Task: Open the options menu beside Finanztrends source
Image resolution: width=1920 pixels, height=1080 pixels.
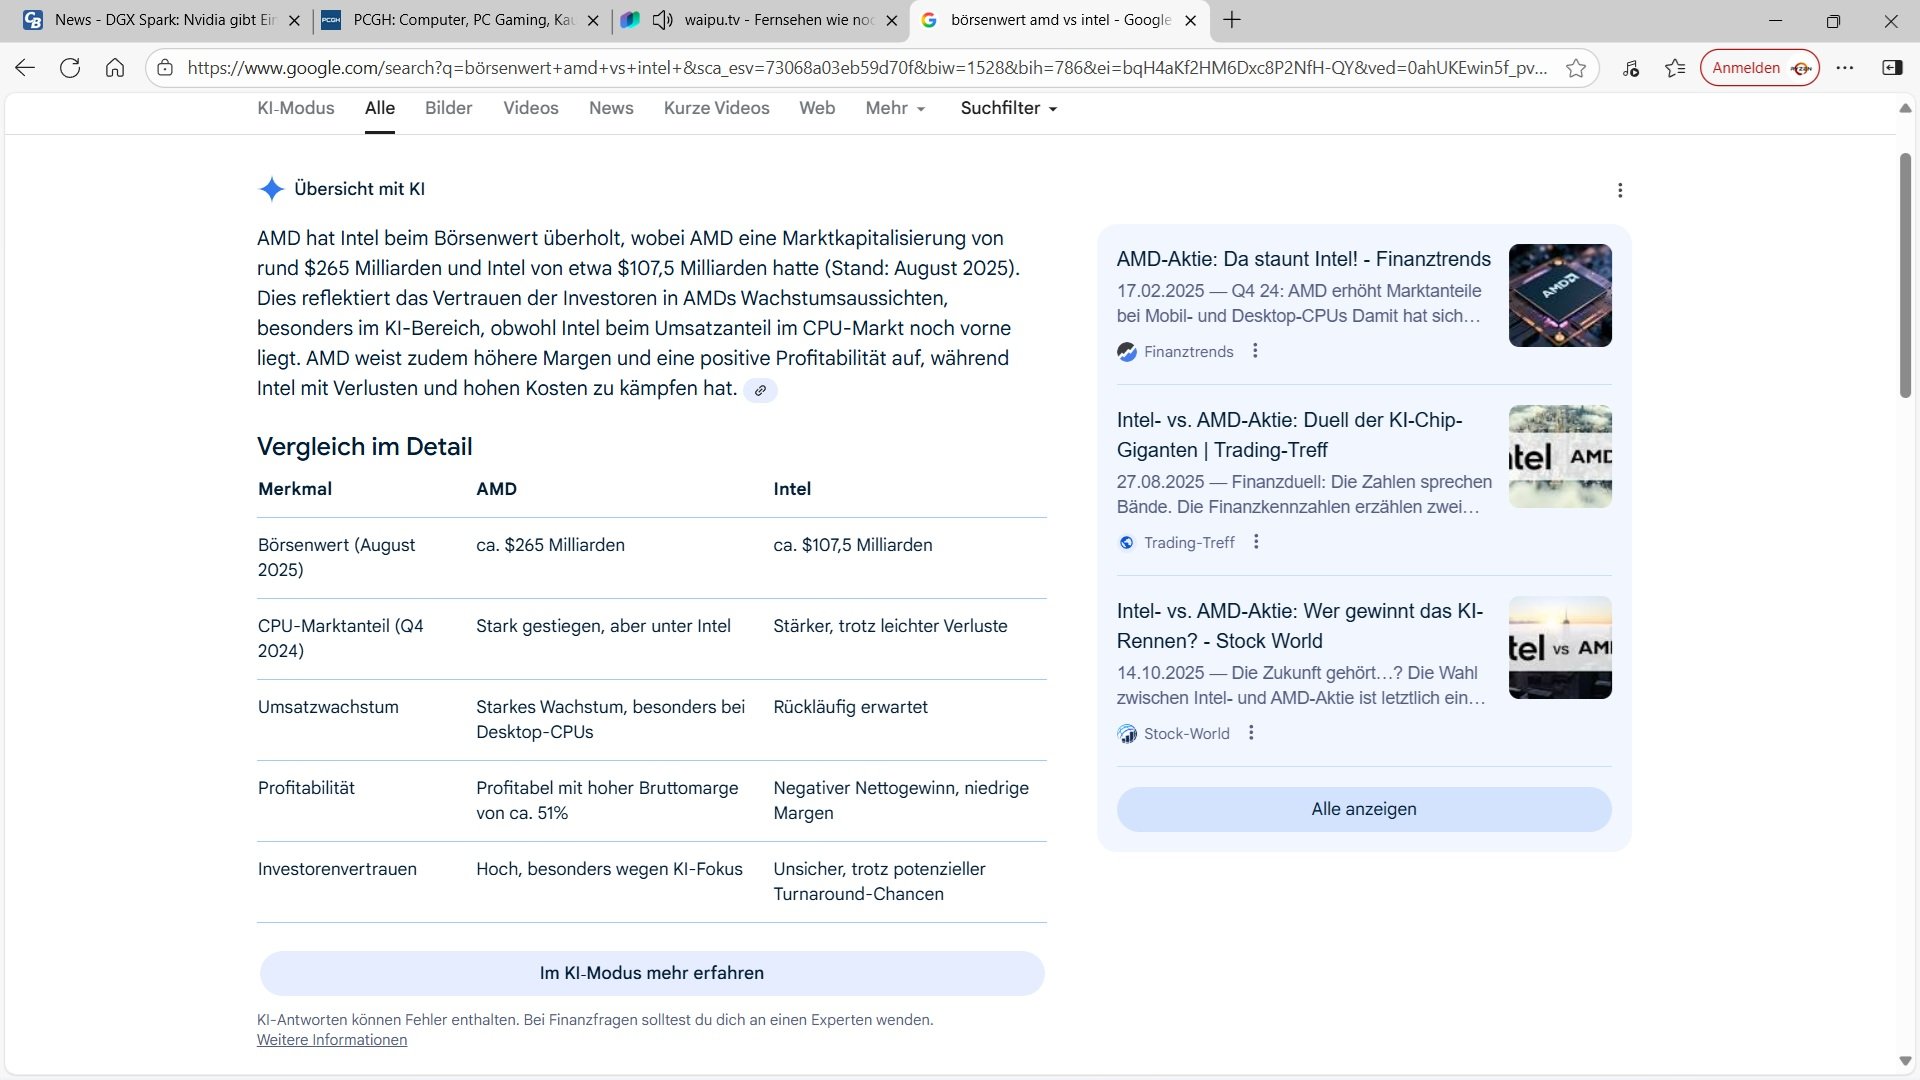Action: point(1255,351)
